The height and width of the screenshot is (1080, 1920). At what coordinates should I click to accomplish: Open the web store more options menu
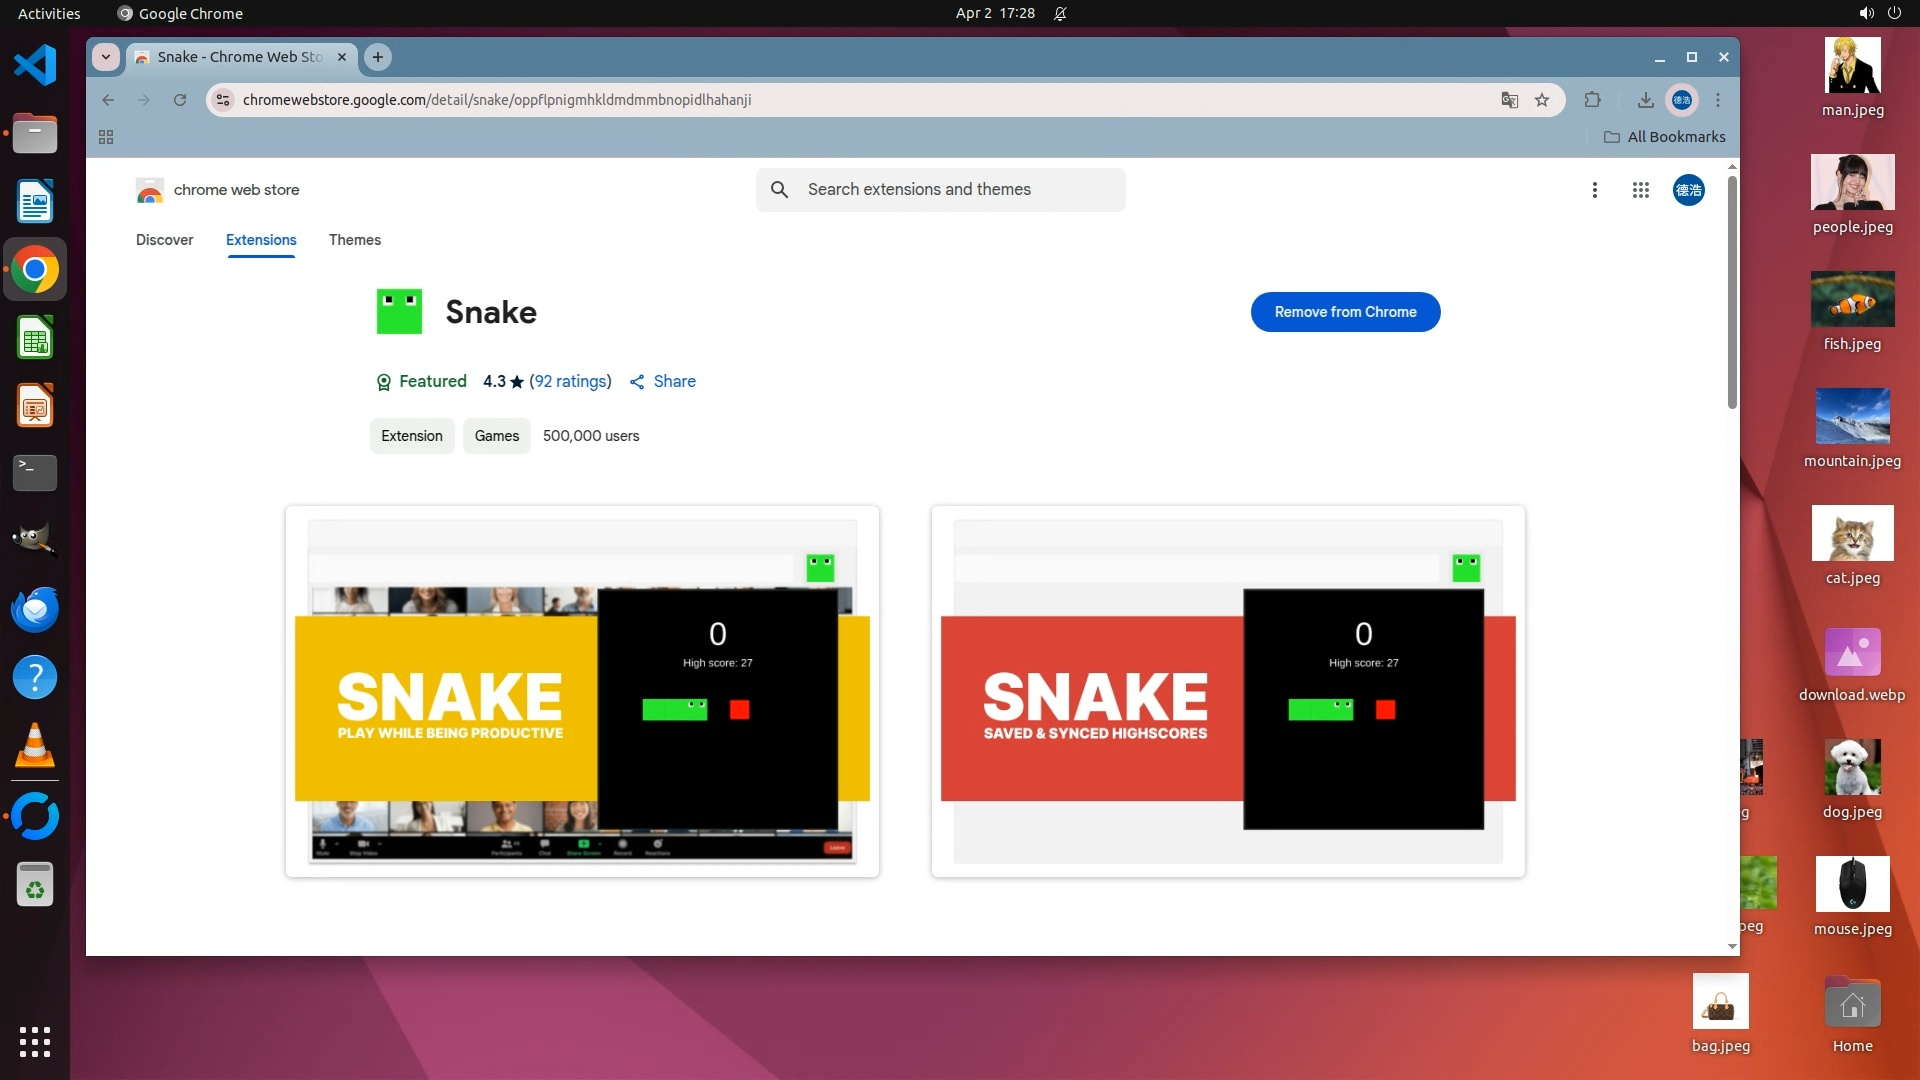pyautogui.click(x=1595, y=190)
